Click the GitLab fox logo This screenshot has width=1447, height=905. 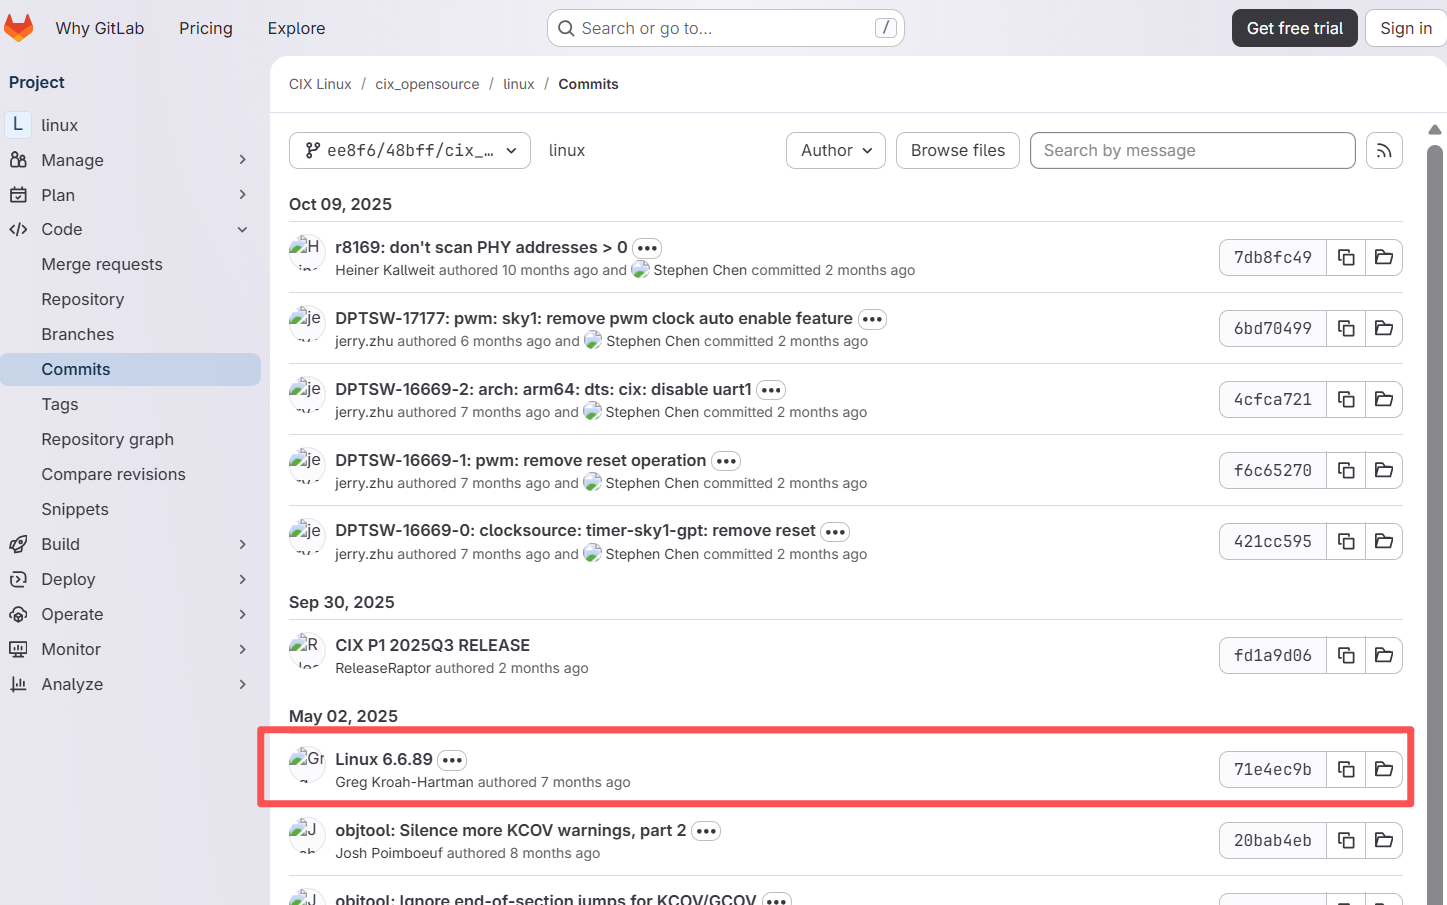coord(19,28)
